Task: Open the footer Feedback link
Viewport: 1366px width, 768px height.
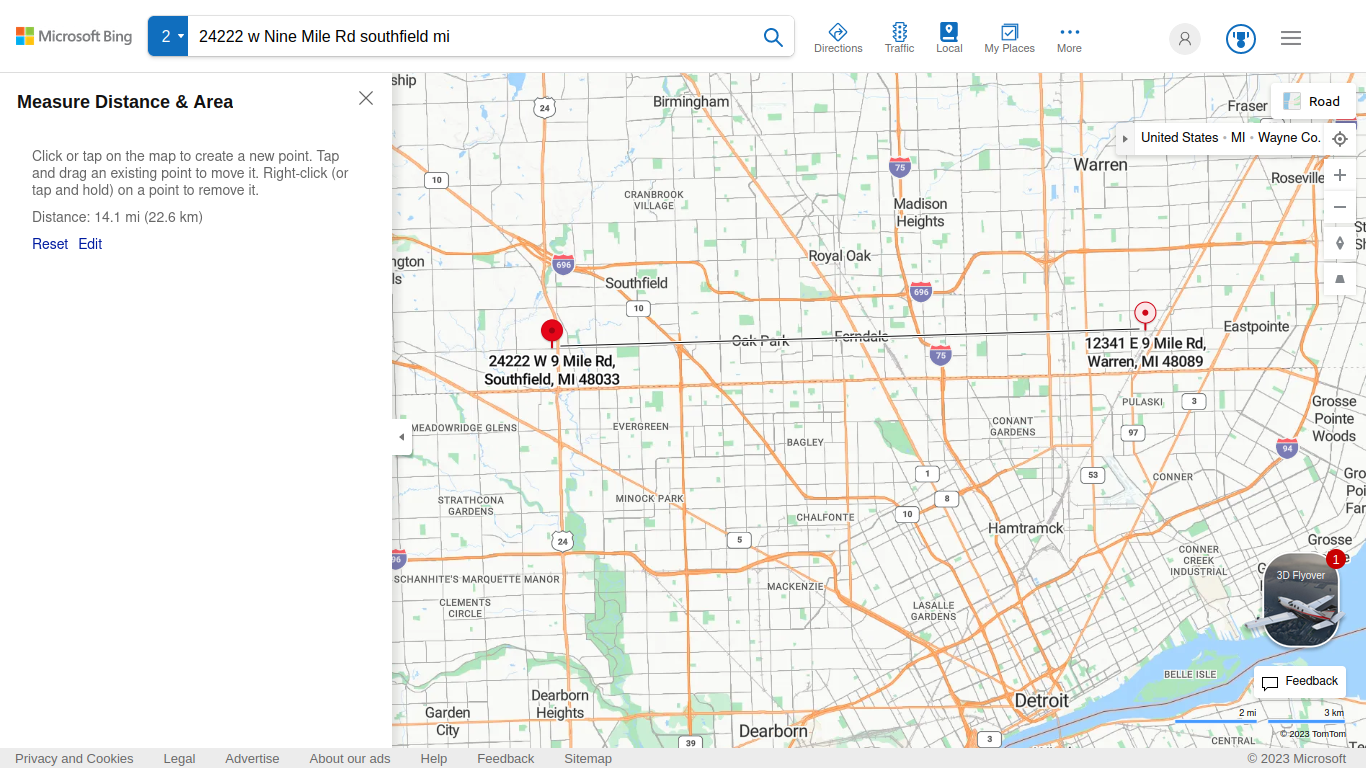Action: (505, 758)
